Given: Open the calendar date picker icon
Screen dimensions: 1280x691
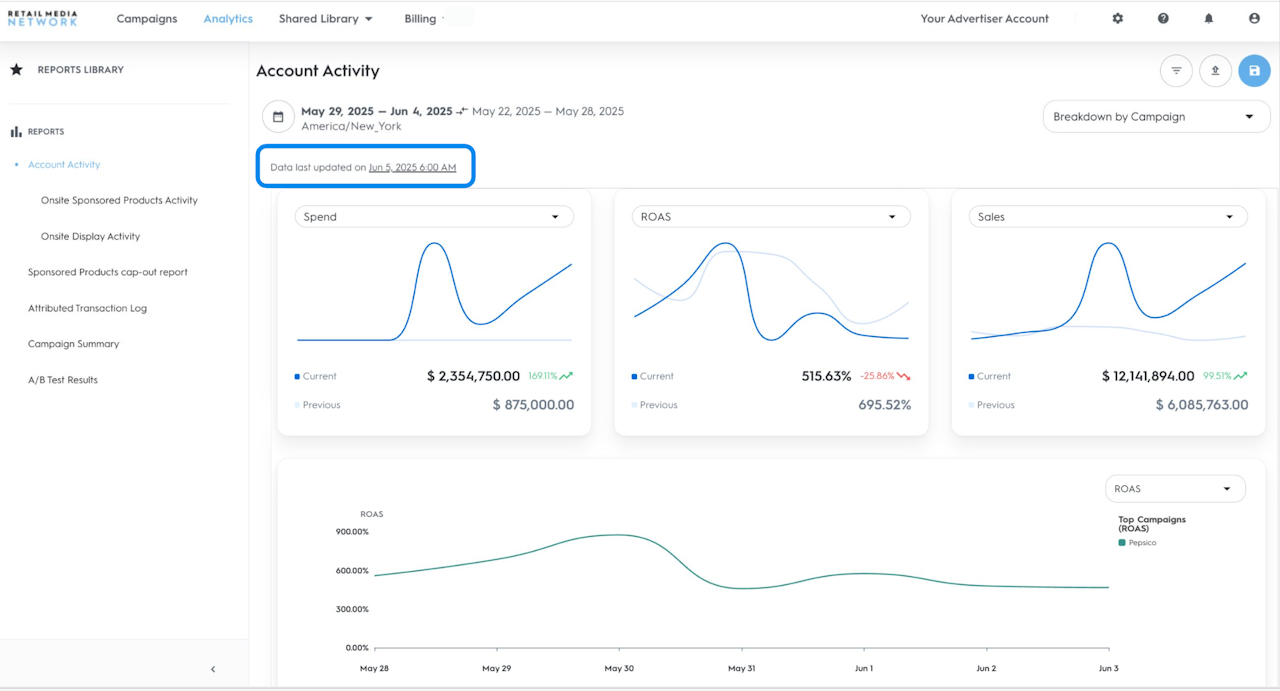Looking at the screenshot, I should pyautogui.click(x=278, y=117).
